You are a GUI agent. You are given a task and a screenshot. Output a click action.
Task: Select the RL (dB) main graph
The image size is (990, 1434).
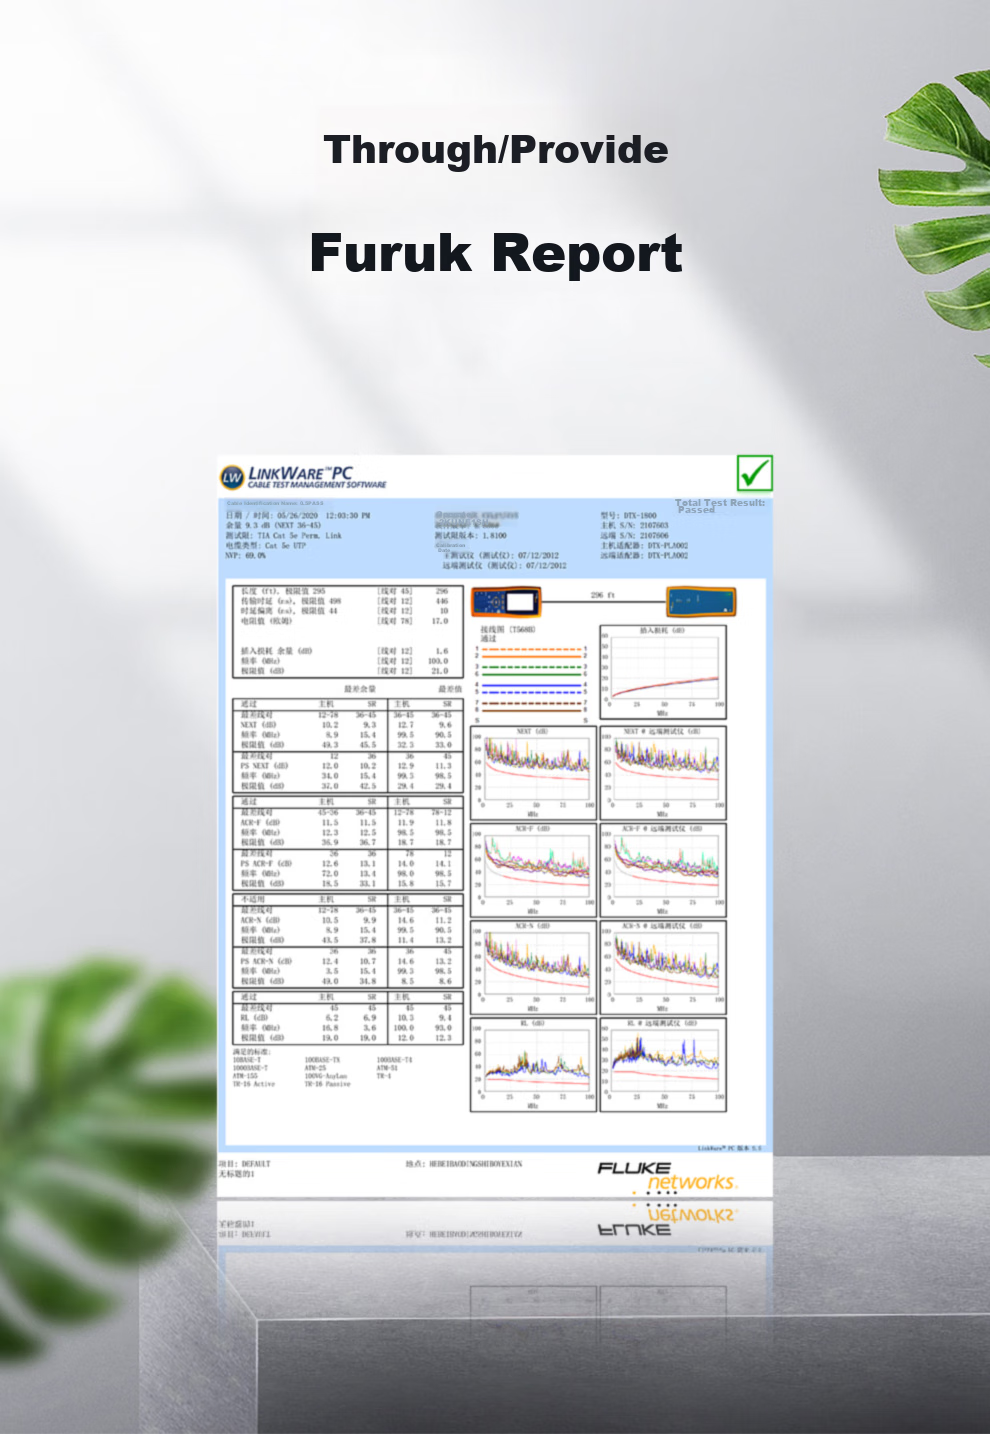point(533,1064)
